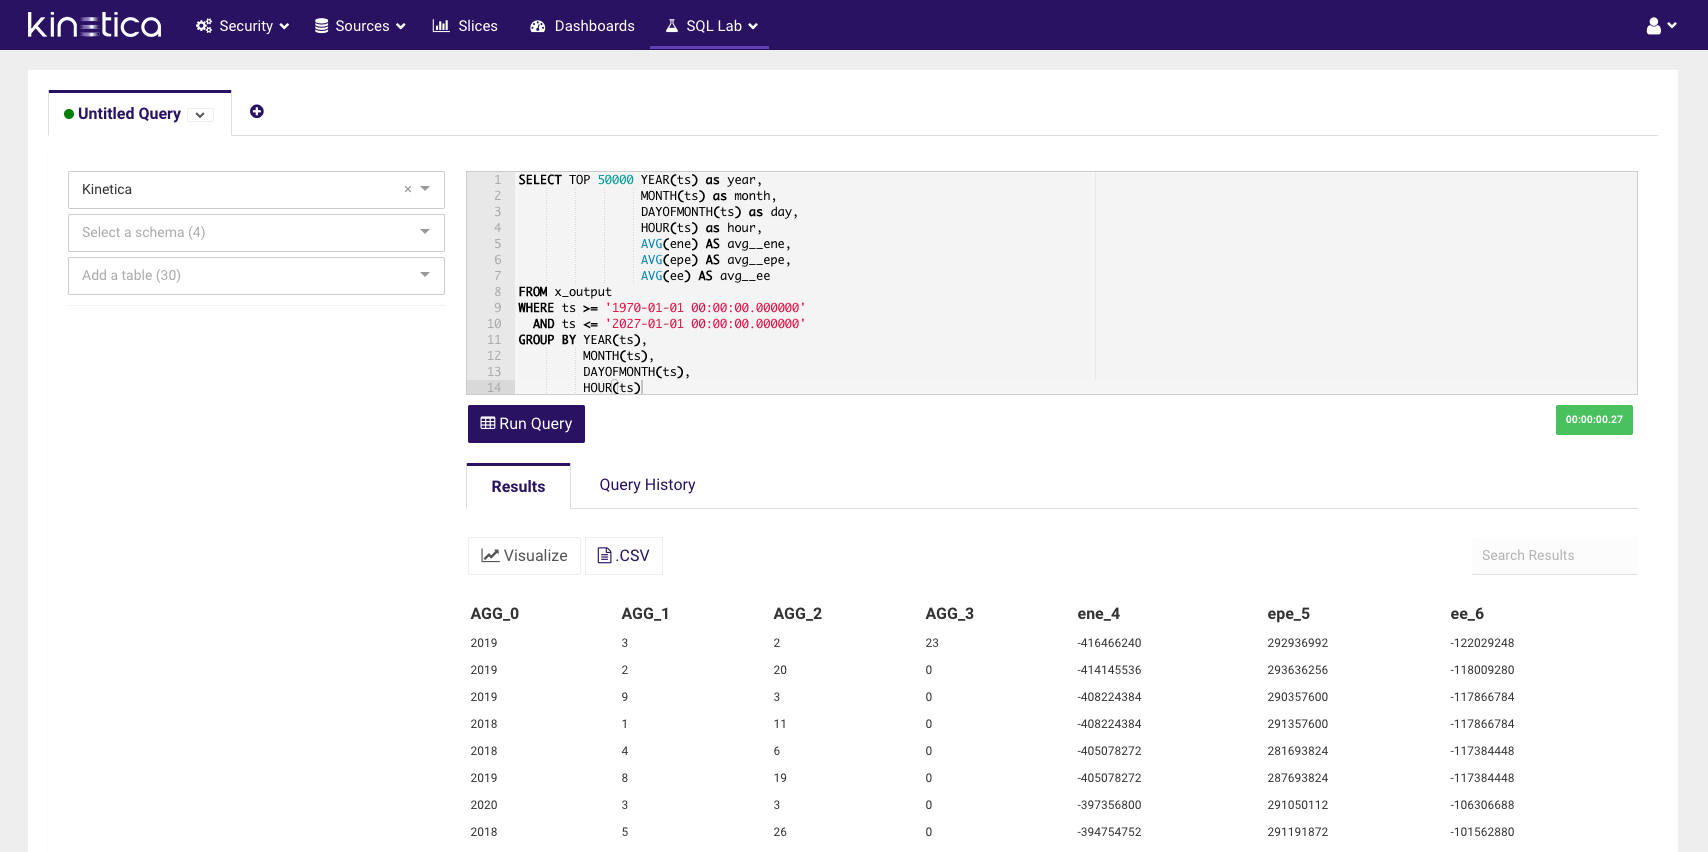Click the Kinetica logo

coord(94,25)
